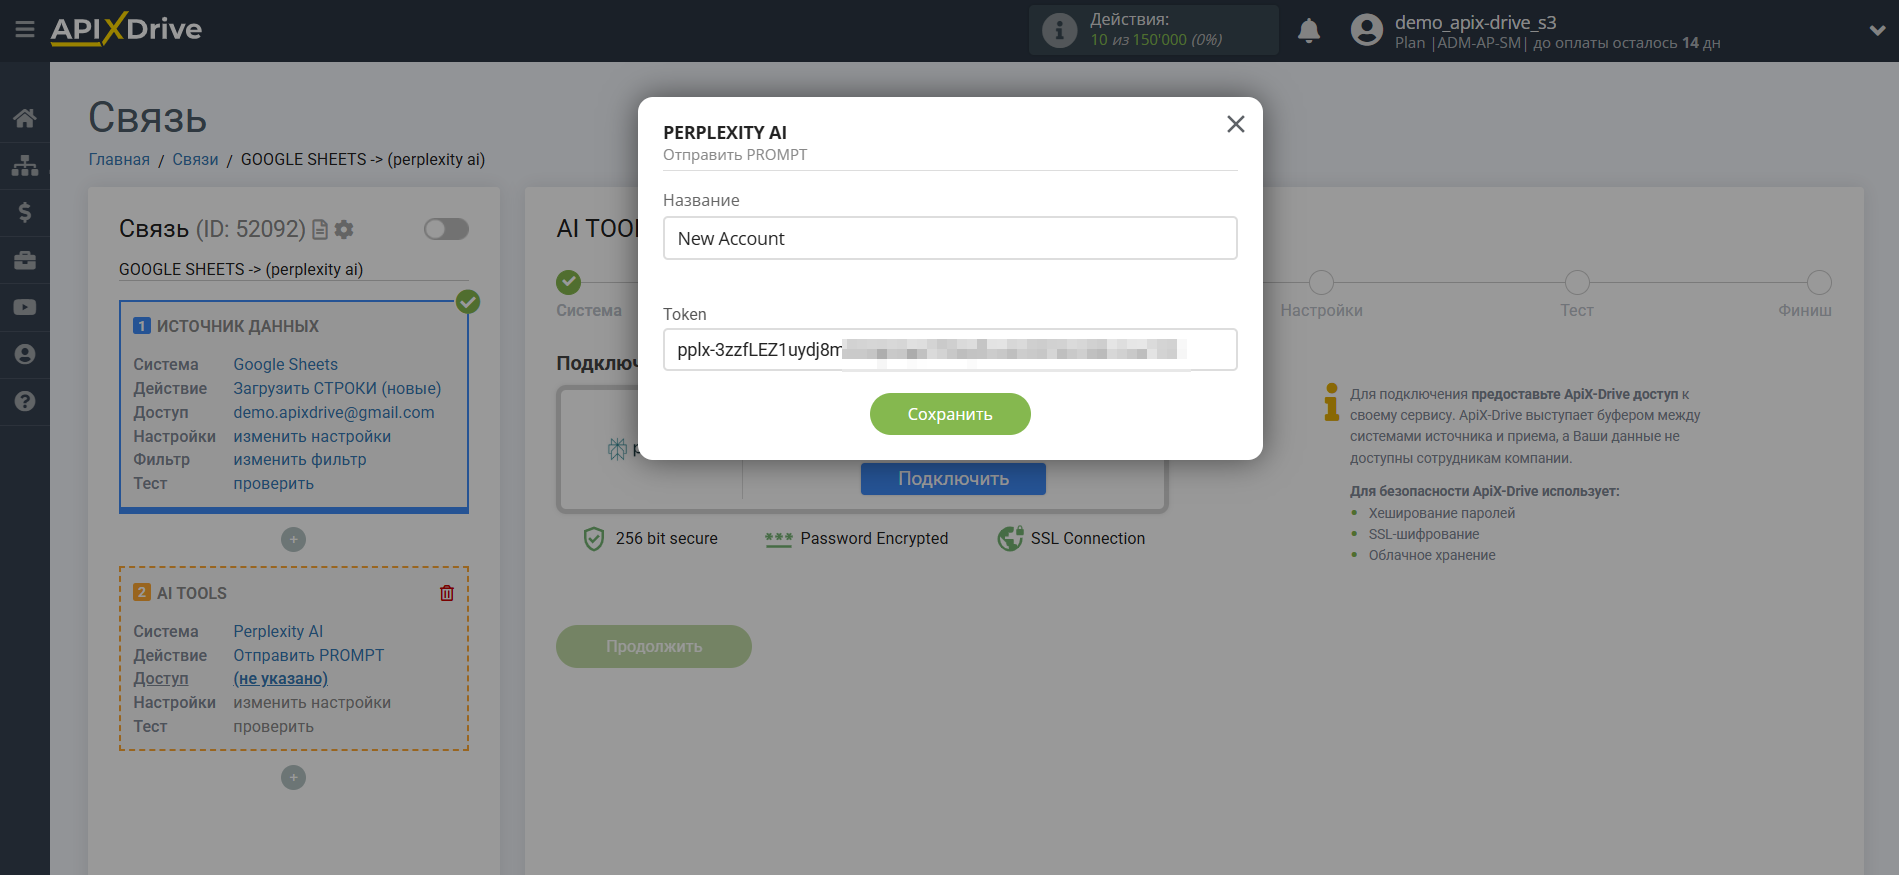
Task: Open the connection settings gear icon
Action: (344, 230)
